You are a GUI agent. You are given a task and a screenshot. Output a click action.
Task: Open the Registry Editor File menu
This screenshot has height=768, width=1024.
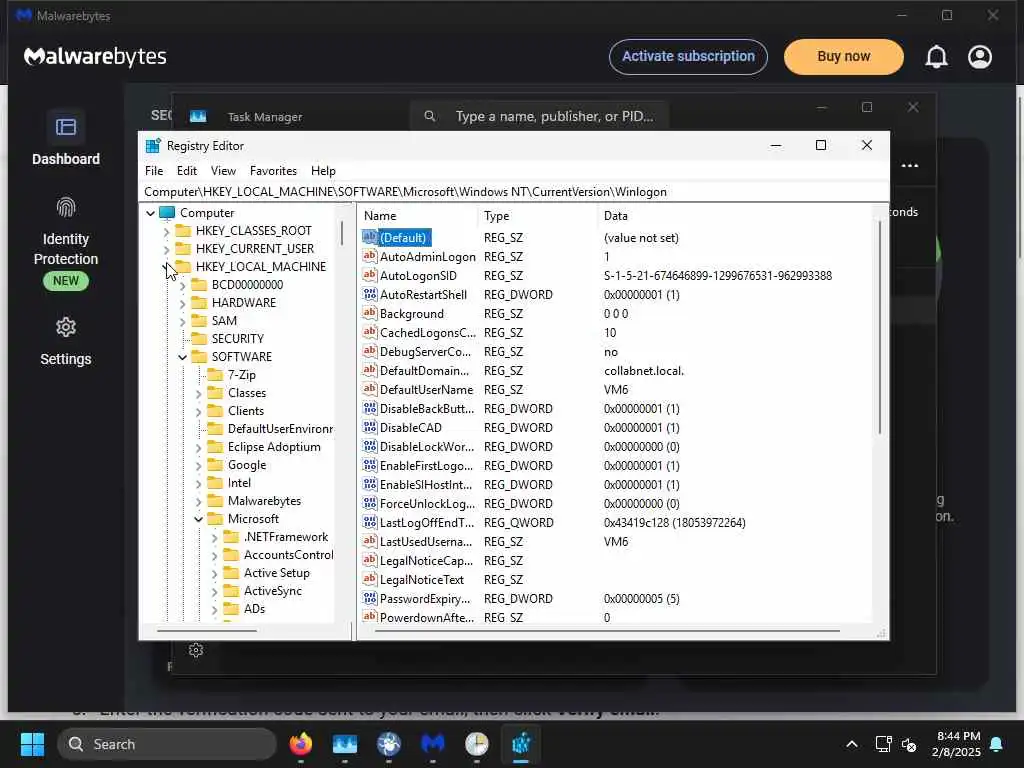(x=154, y=171)
